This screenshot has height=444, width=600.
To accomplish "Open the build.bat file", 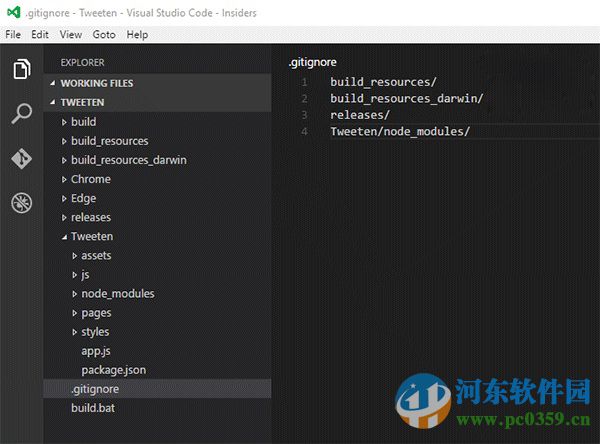I will (x=93, y=408).
